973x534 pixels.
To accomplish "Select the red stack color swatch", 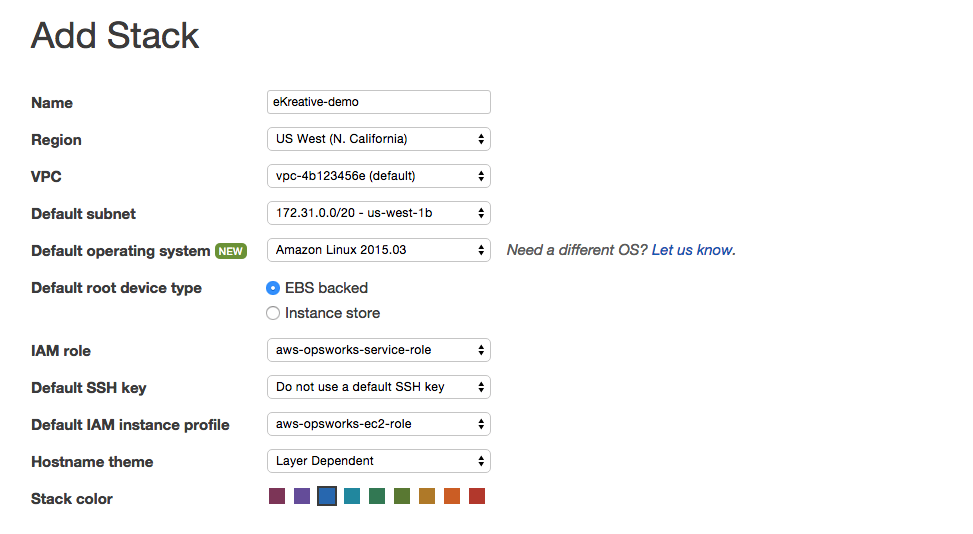I will [x=477, y=496].
